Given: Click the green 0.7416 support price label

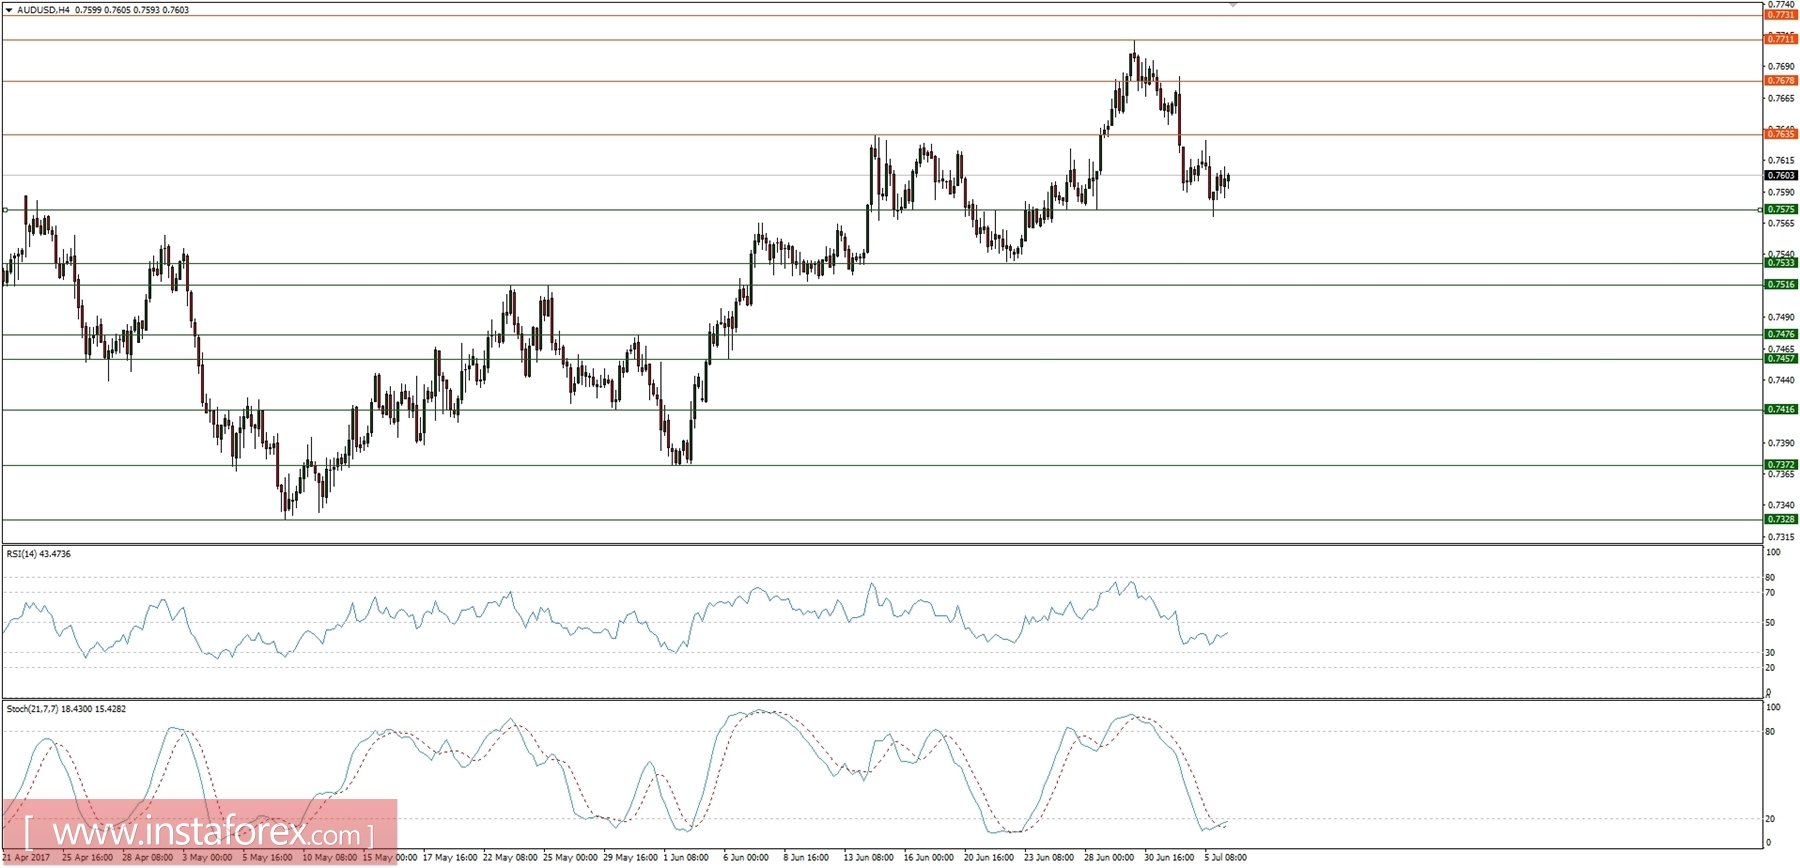Looking at the screenshot, I should click(1781, 409).
